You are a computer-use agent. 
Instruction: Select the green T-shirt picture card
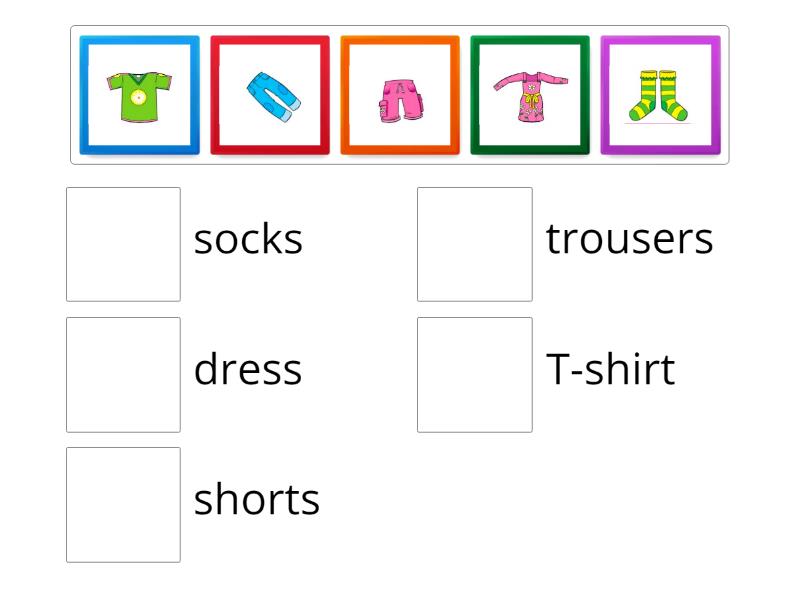tap(140, 96)
